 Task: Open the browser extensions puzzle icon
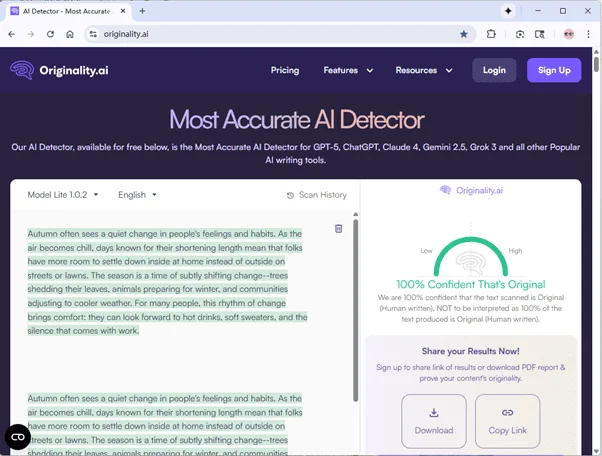pyautogui.click(x=491, y=34)
